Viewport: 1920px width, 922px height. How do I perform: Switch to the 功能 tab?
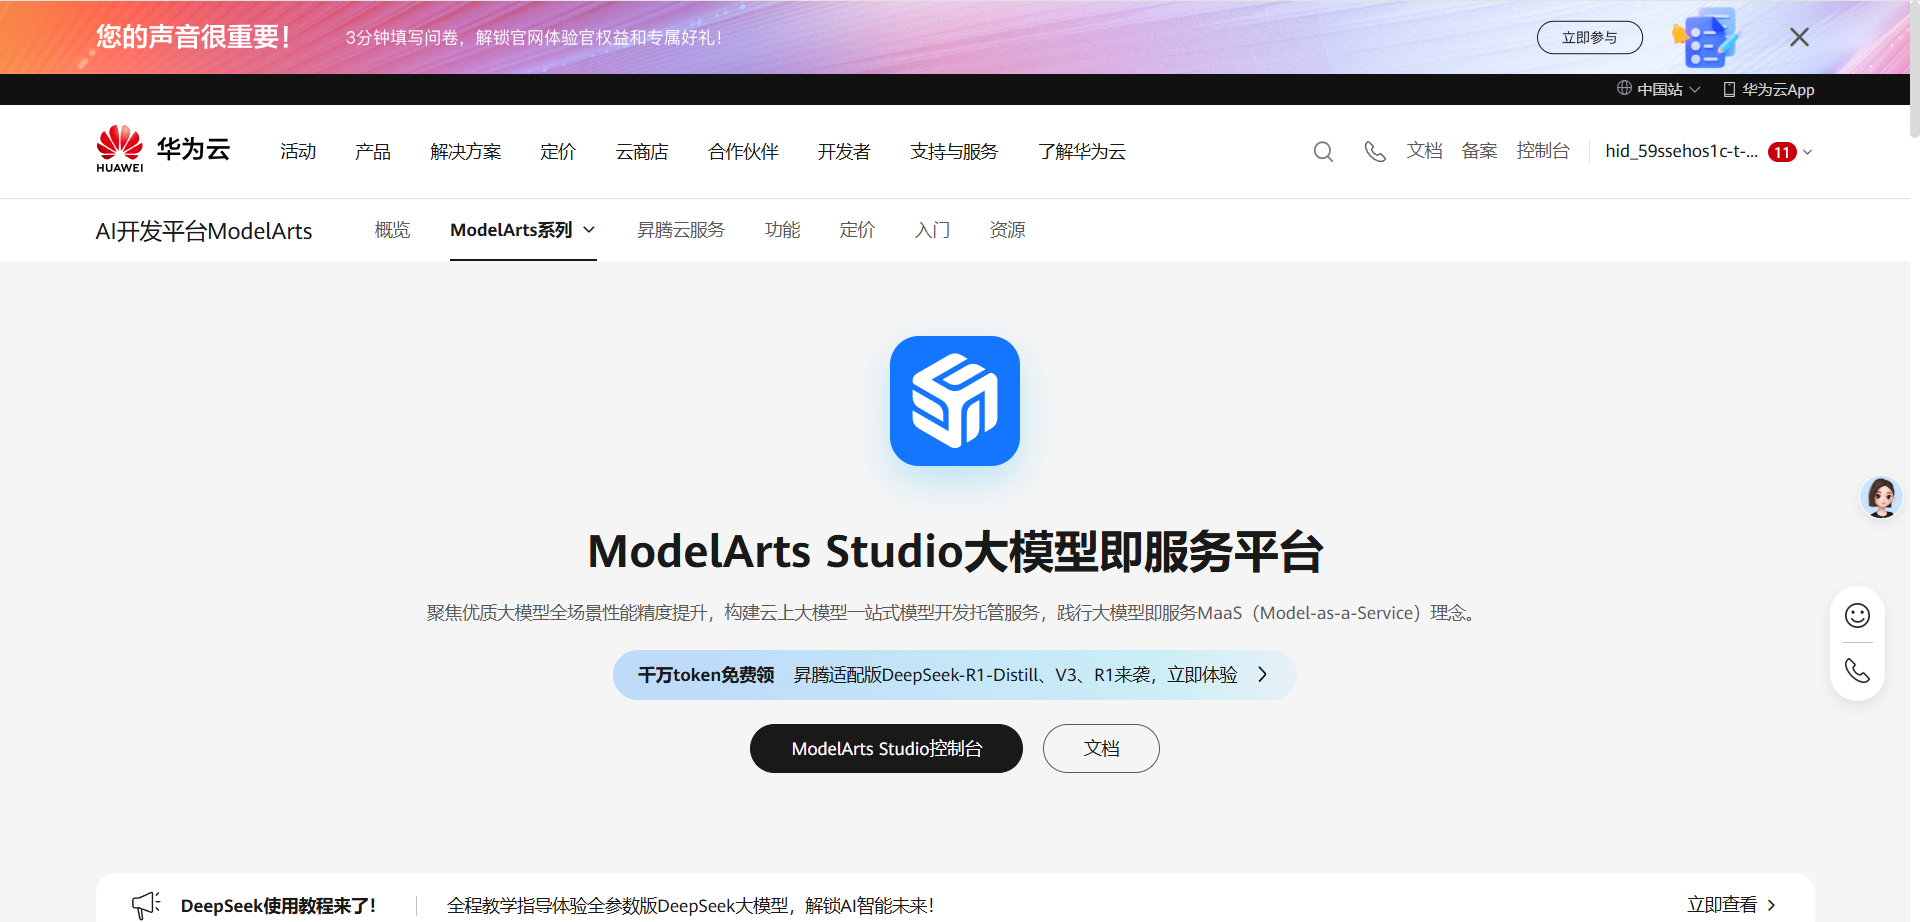coord(782,230)
